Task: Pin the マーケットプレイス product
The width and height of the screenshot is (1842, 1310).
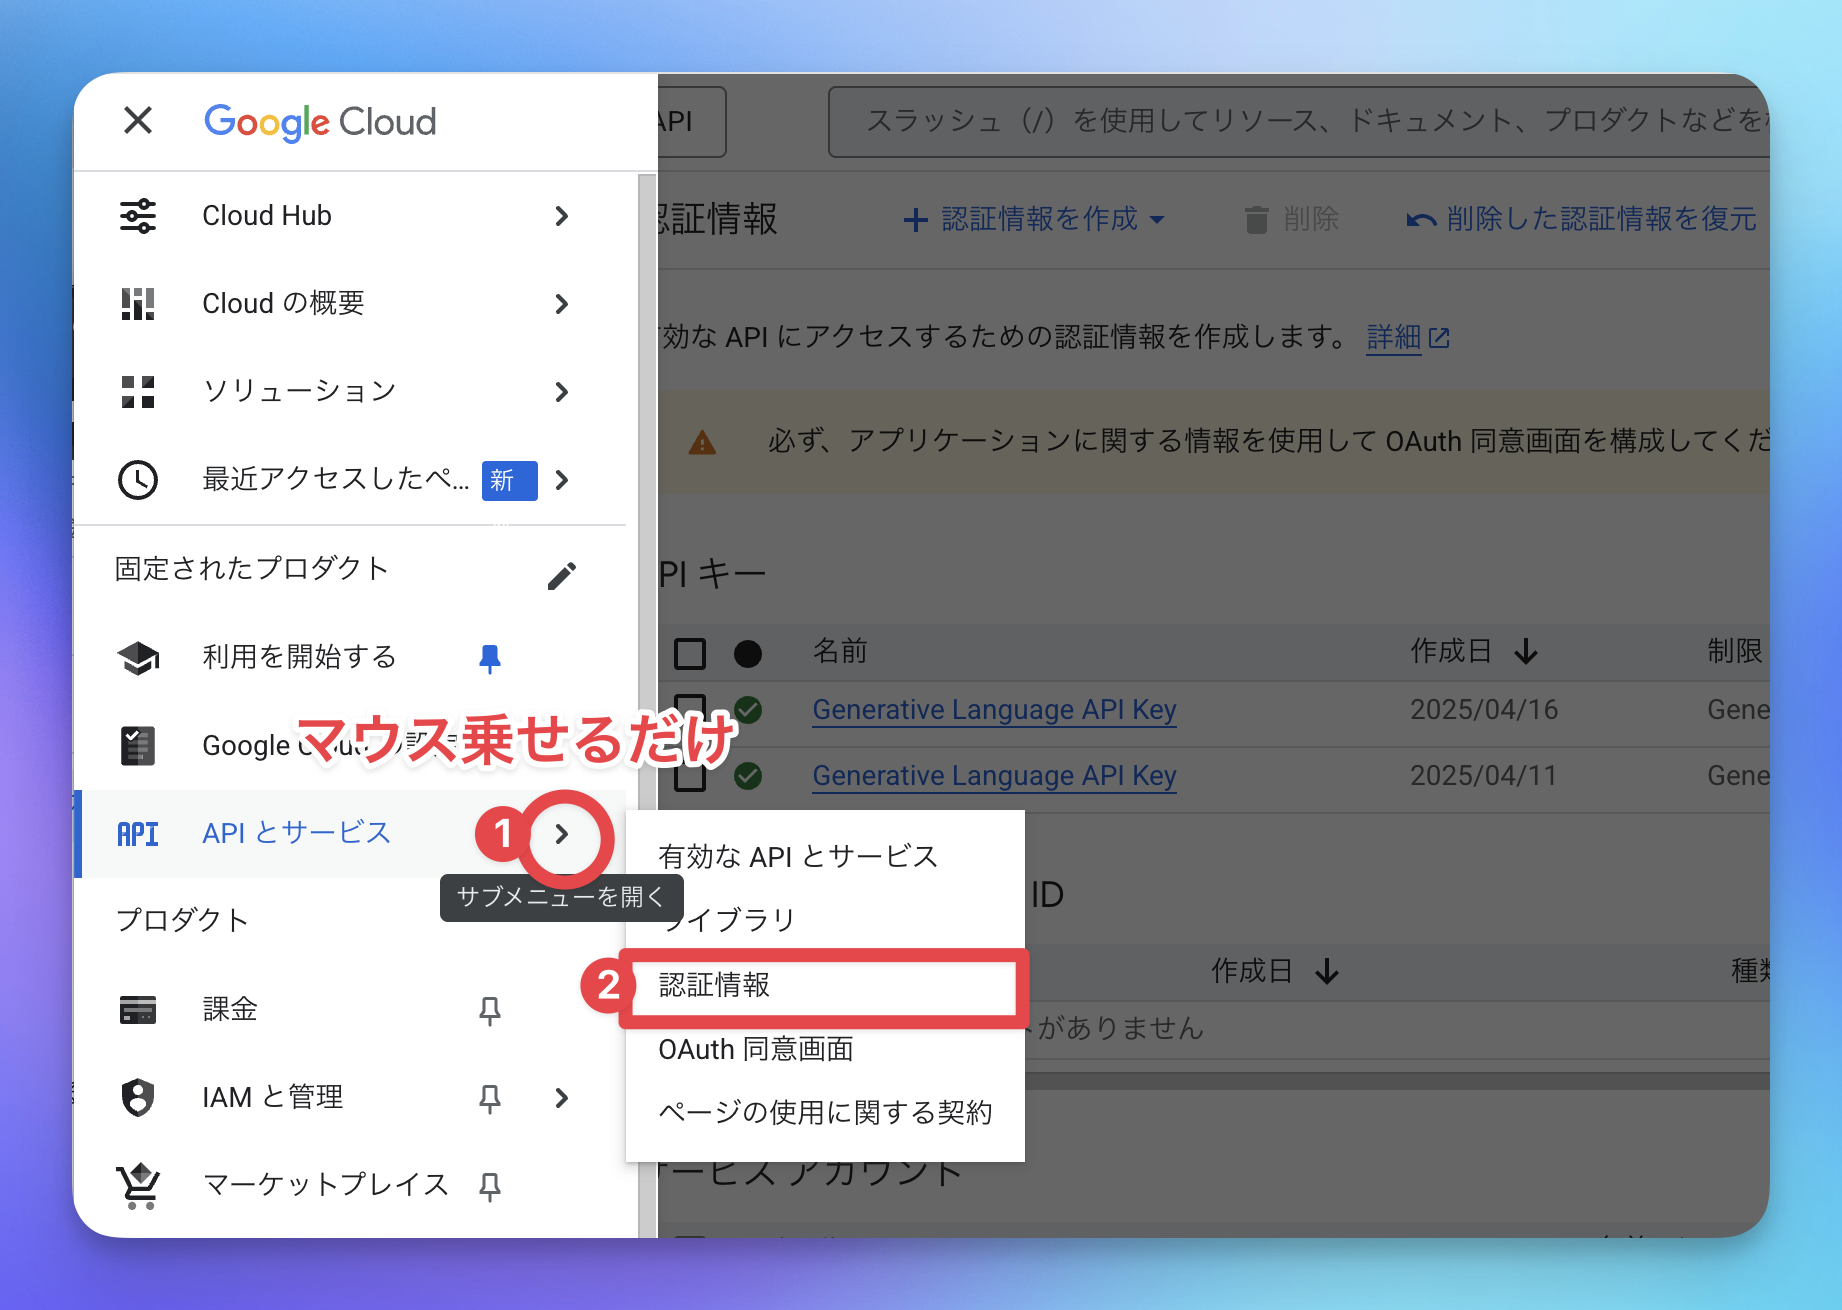Action: pos(489,1186)
